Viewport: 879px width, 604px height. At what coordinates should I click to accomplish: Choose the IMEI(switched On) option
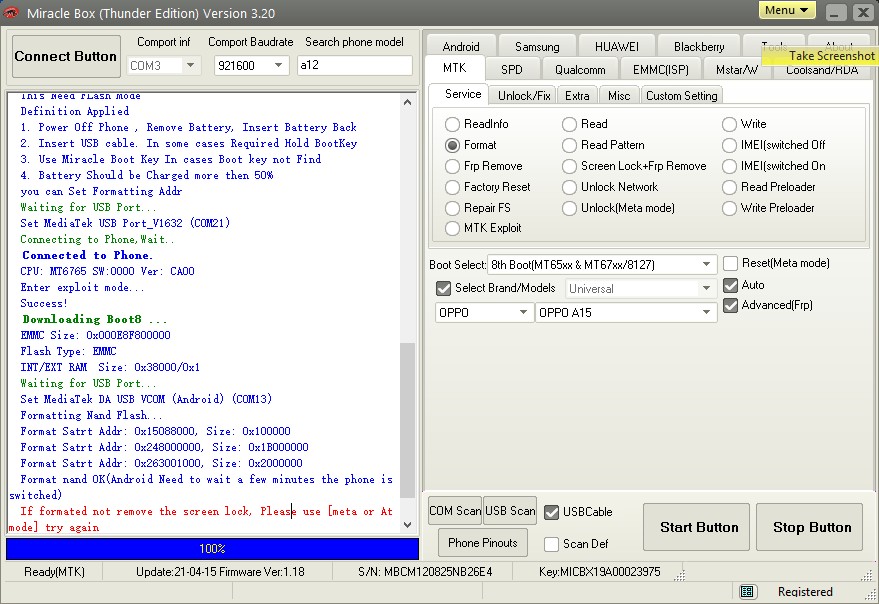pyautogui.click(x=774, y=167)
